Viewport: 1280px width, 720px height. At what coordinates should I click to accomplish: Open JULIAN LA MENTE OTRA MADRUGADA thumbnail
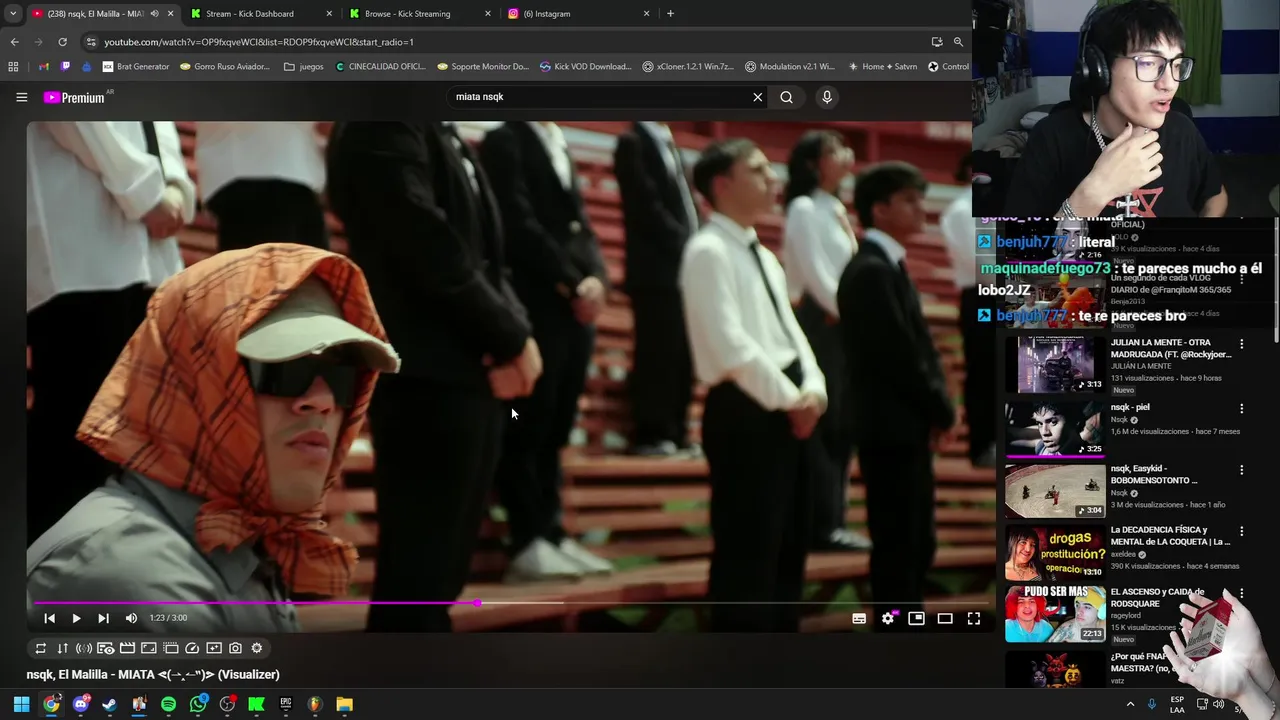(x=1055, y=364)
